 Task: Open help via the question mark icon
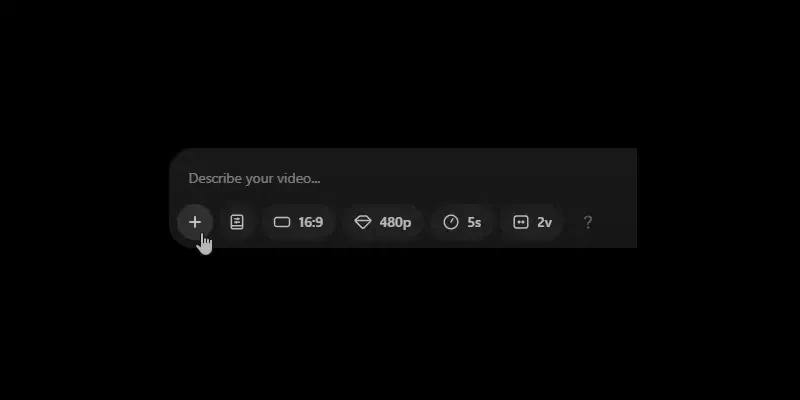coord(588,222)
